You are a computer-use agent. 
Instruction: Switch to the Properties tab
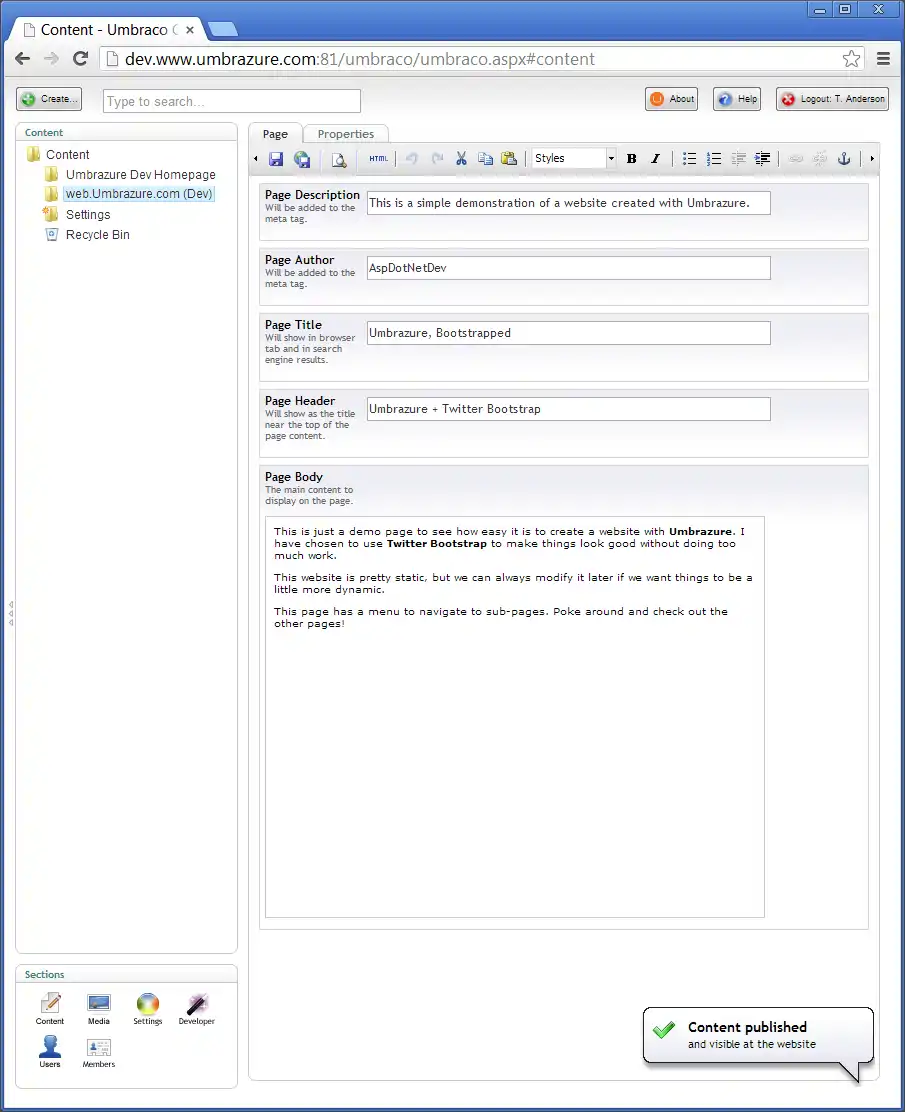click(x=345, y=134)
